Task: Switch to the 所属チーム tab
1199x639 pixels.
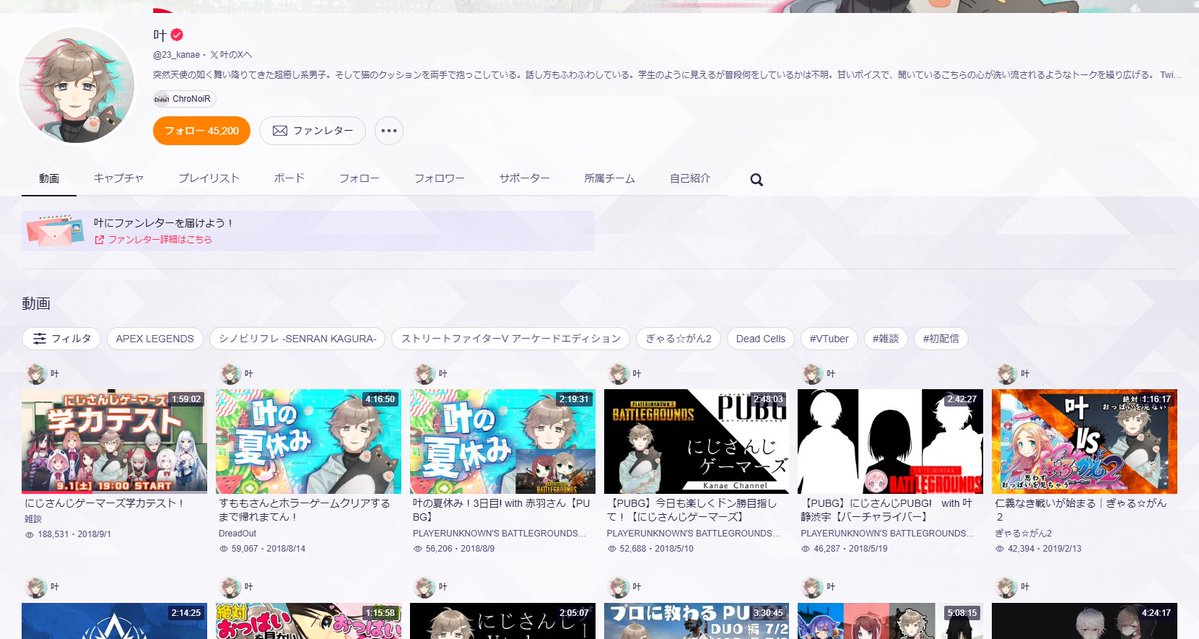Action: [609, 178]
